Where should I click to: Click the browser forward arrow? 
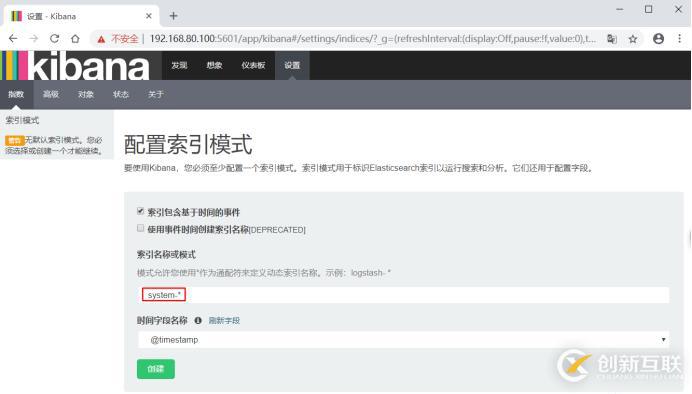pos(34,39)
